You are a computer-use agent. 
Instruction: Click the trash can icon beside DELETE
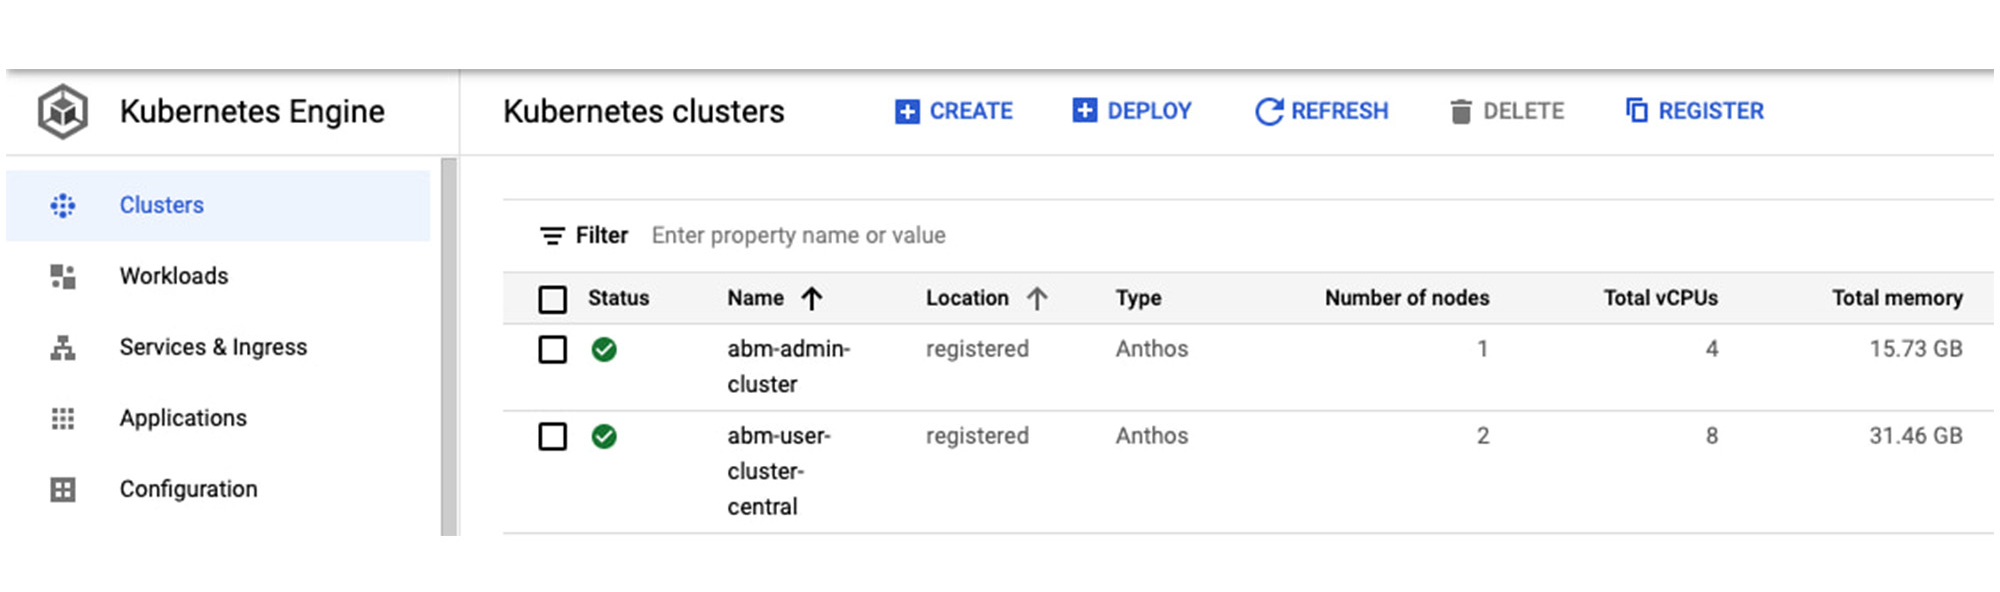(x=1461, y=111)
